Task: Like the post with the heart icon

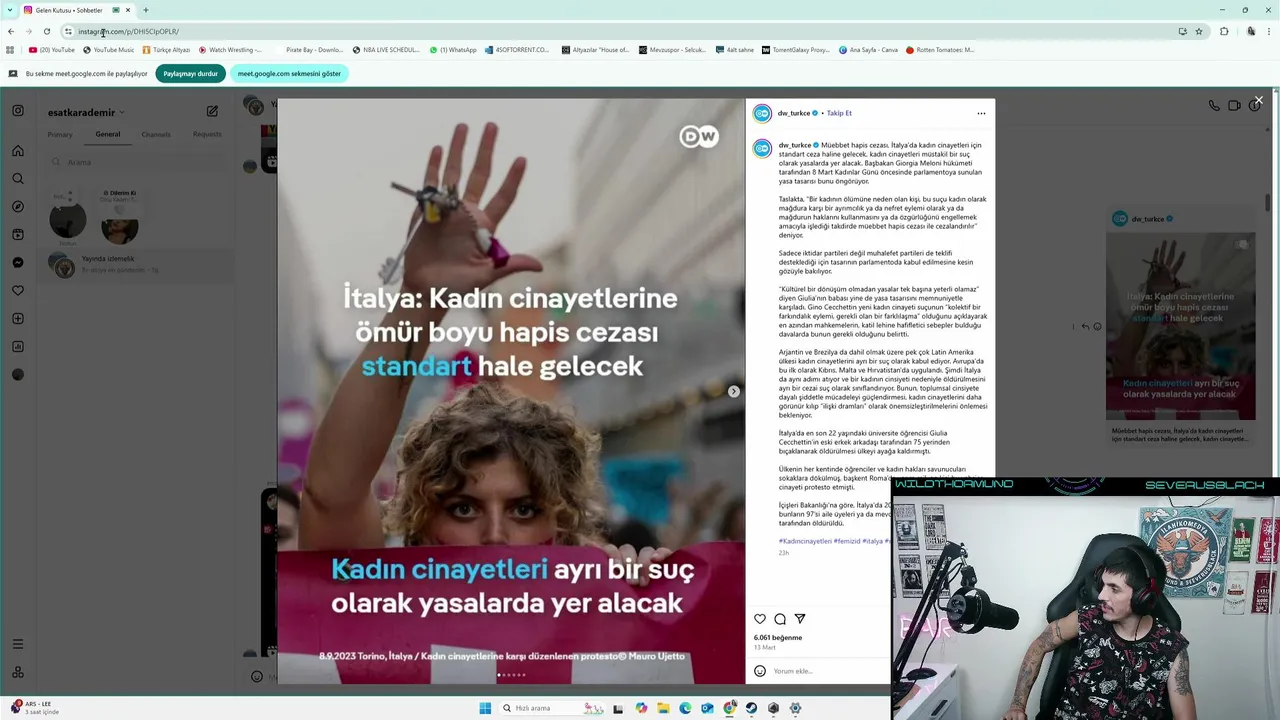Action: 760,619
